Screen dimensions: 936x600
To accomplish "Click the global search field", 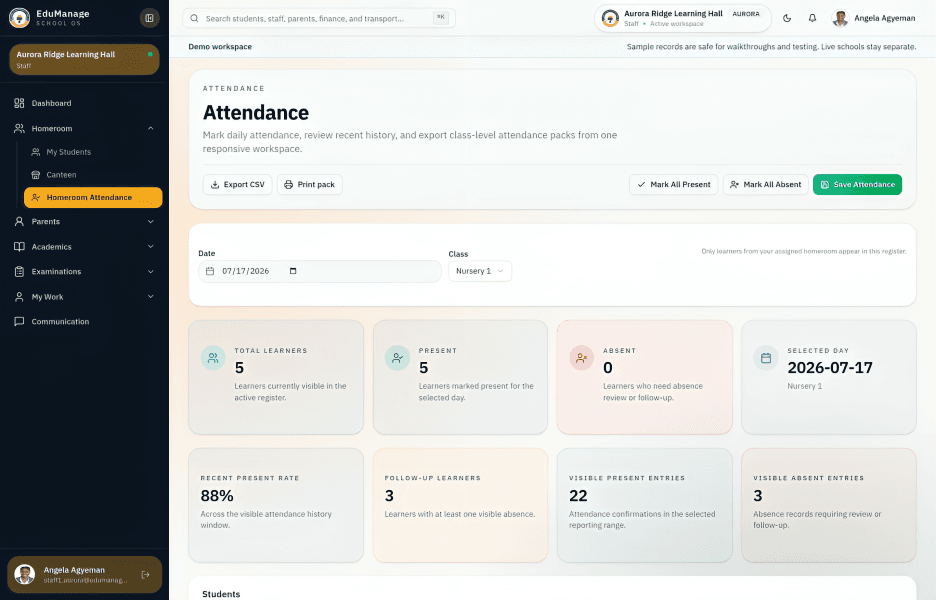I will (x=319, y=19).
